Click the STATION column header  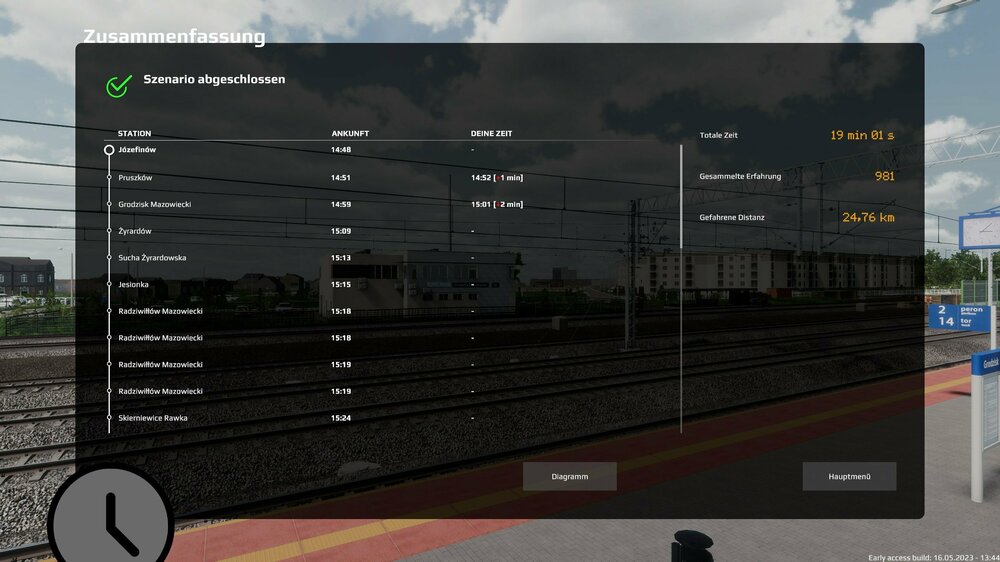[x=135, y=133]
